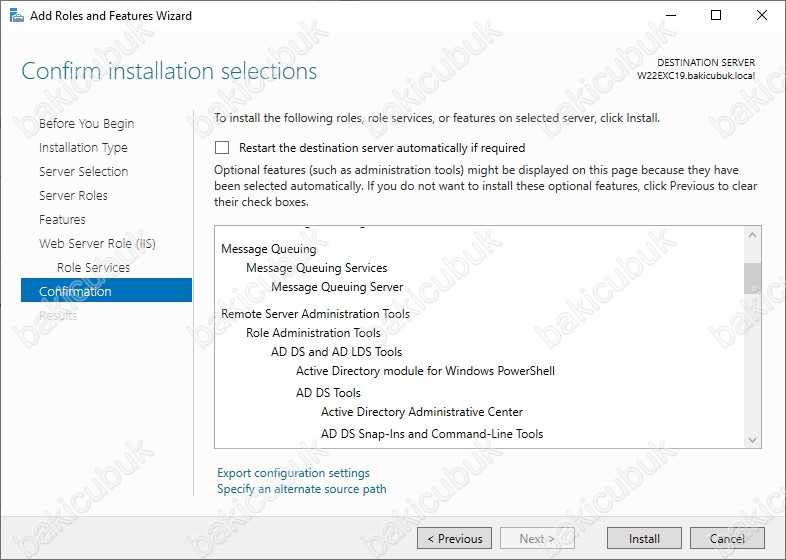786x560 pixels.
Task: Go to Before You Begin step
Action: coord(86,123)
